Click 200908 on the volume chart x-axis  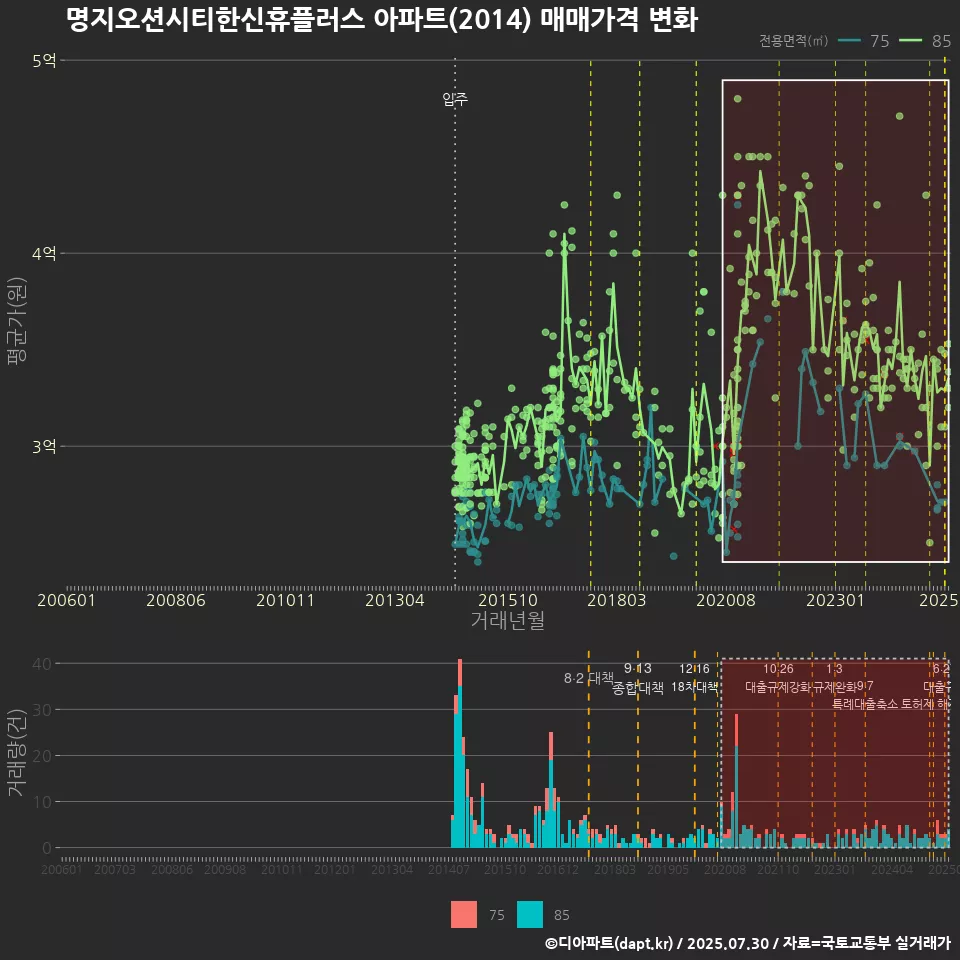click(x=225, y=869)
